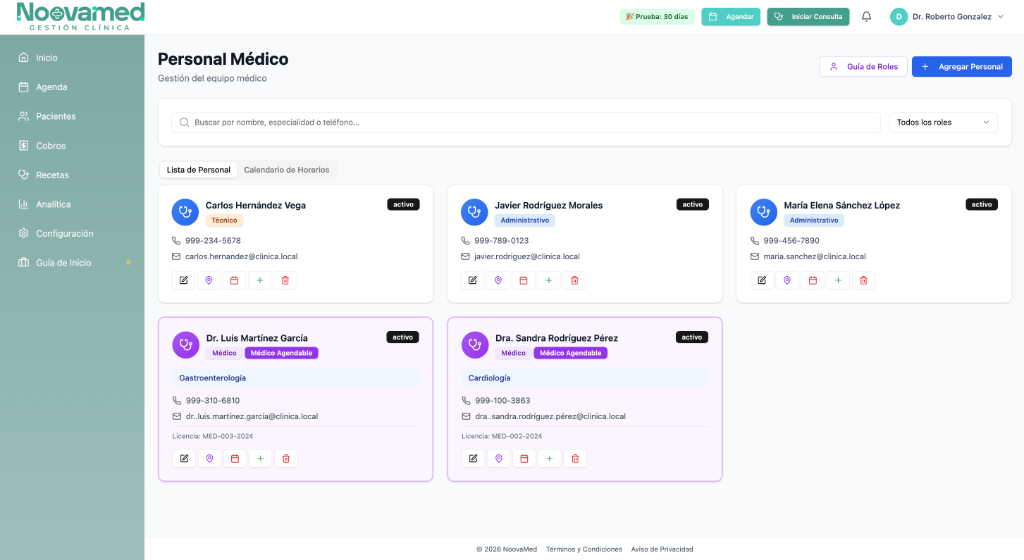This screenshot has height=560, width=1024.
Task: Click phone number 999-789-0123
Action: (502, 241)
